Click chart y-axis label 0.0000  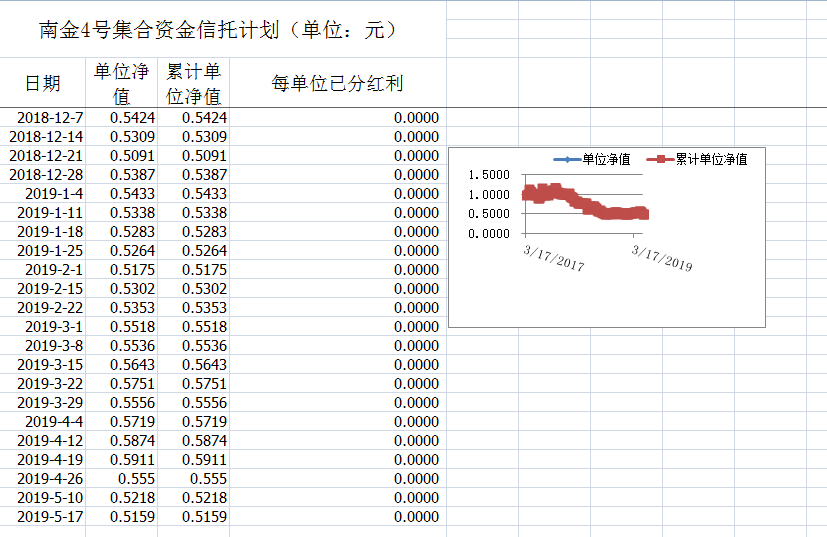click(x=489, y=234)
